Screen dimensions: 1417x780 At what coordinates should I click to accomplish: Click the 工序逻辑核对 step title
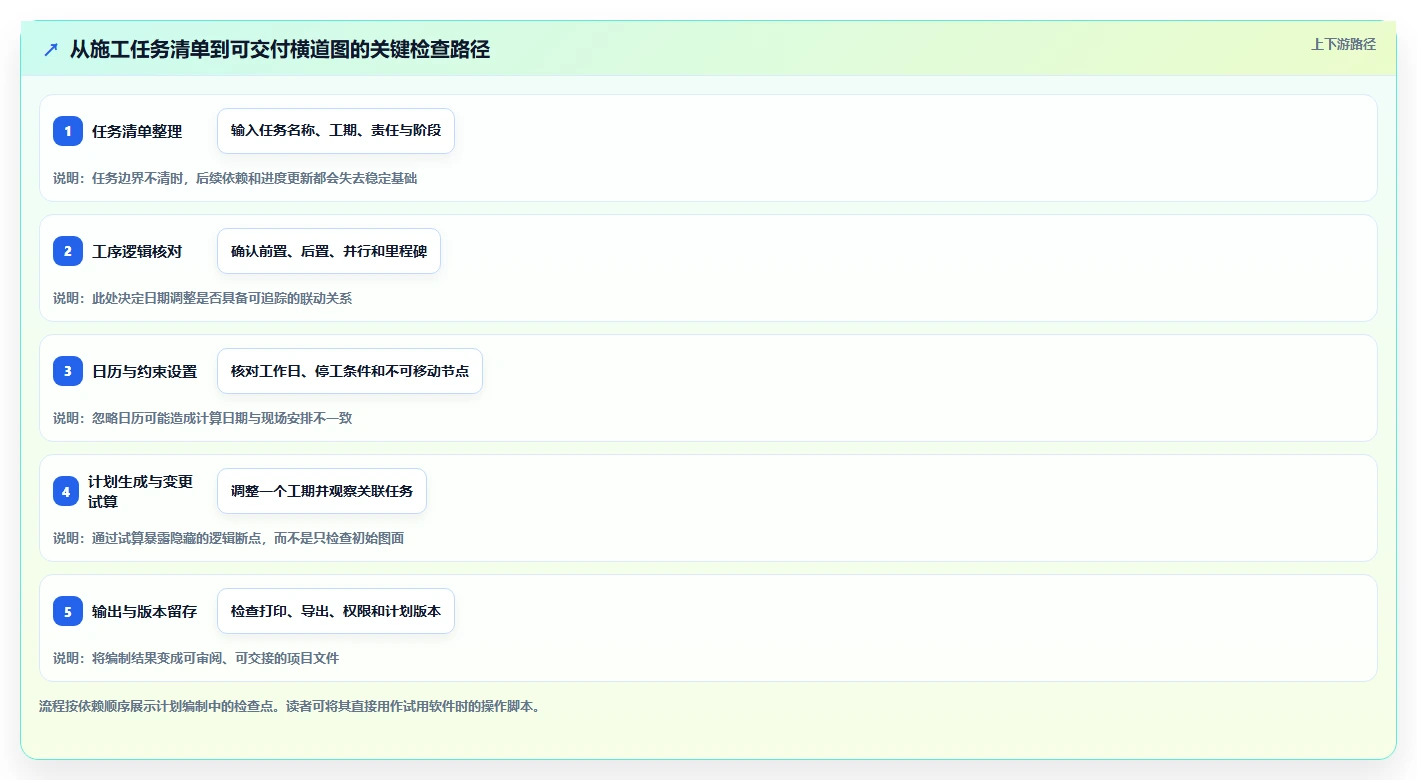137,251
